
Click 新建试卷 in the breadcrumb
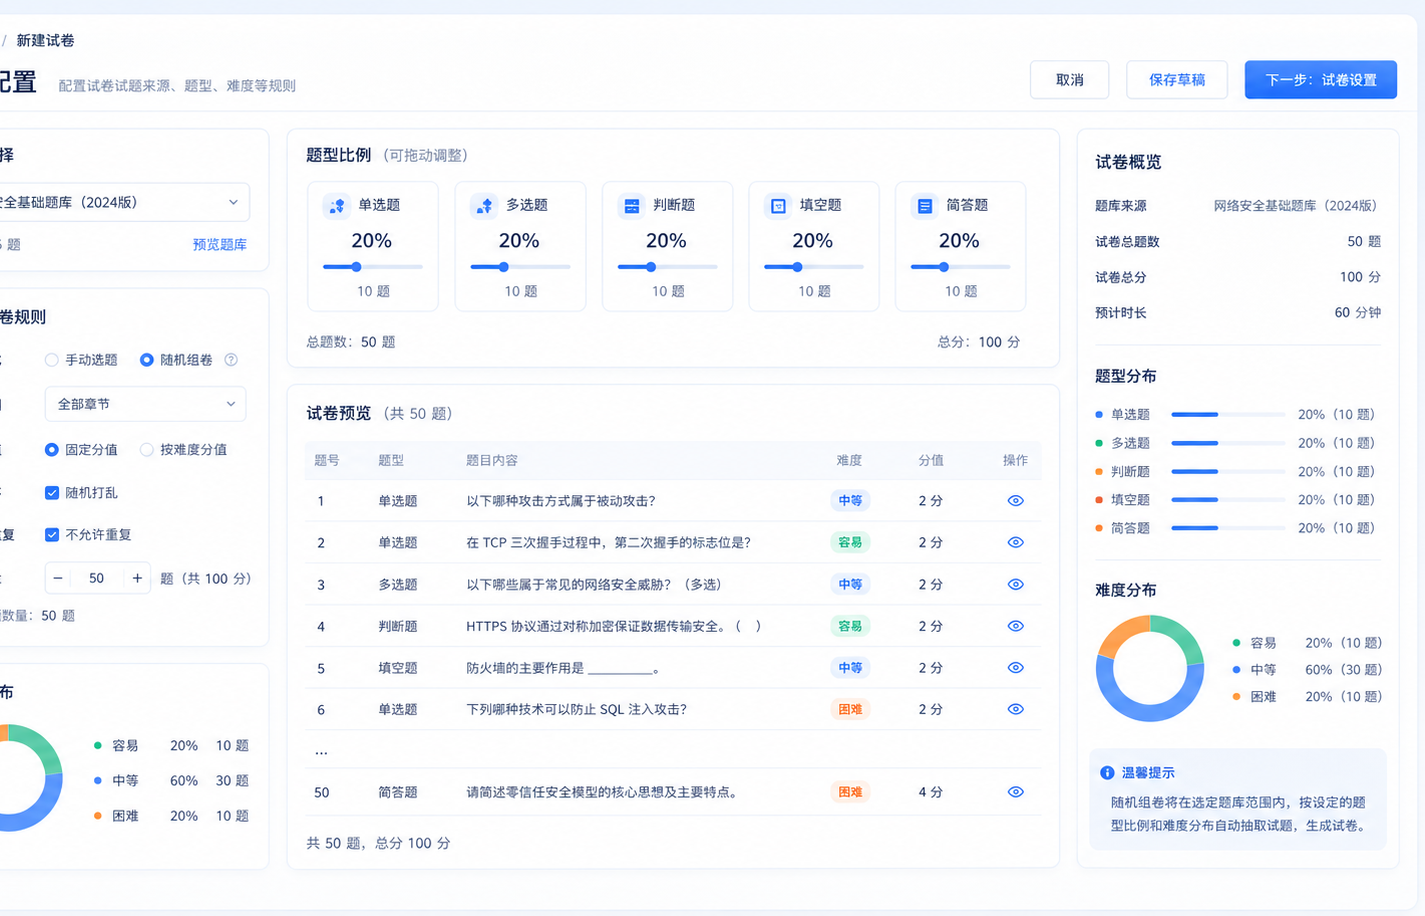click(x=45, y=41)
